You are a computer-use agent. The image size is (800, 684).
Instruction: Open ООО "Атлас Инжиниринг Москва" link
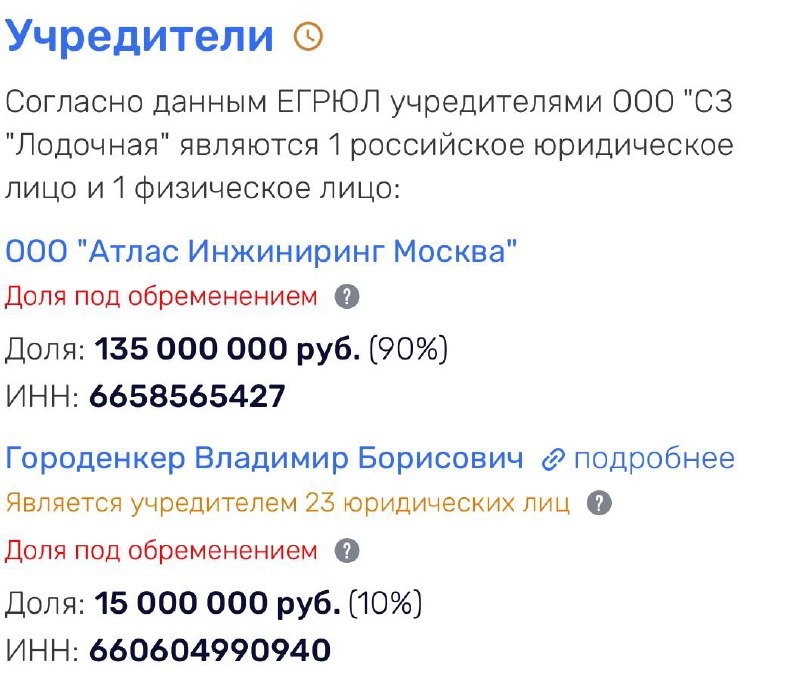(x=261, y=251)
